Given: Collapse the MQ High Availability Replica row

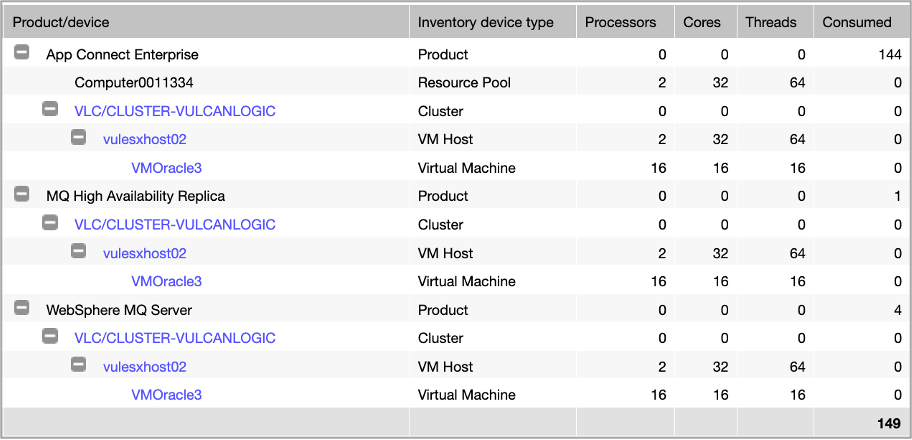Looking at the screenshot, I should click(x=22, y=194).
